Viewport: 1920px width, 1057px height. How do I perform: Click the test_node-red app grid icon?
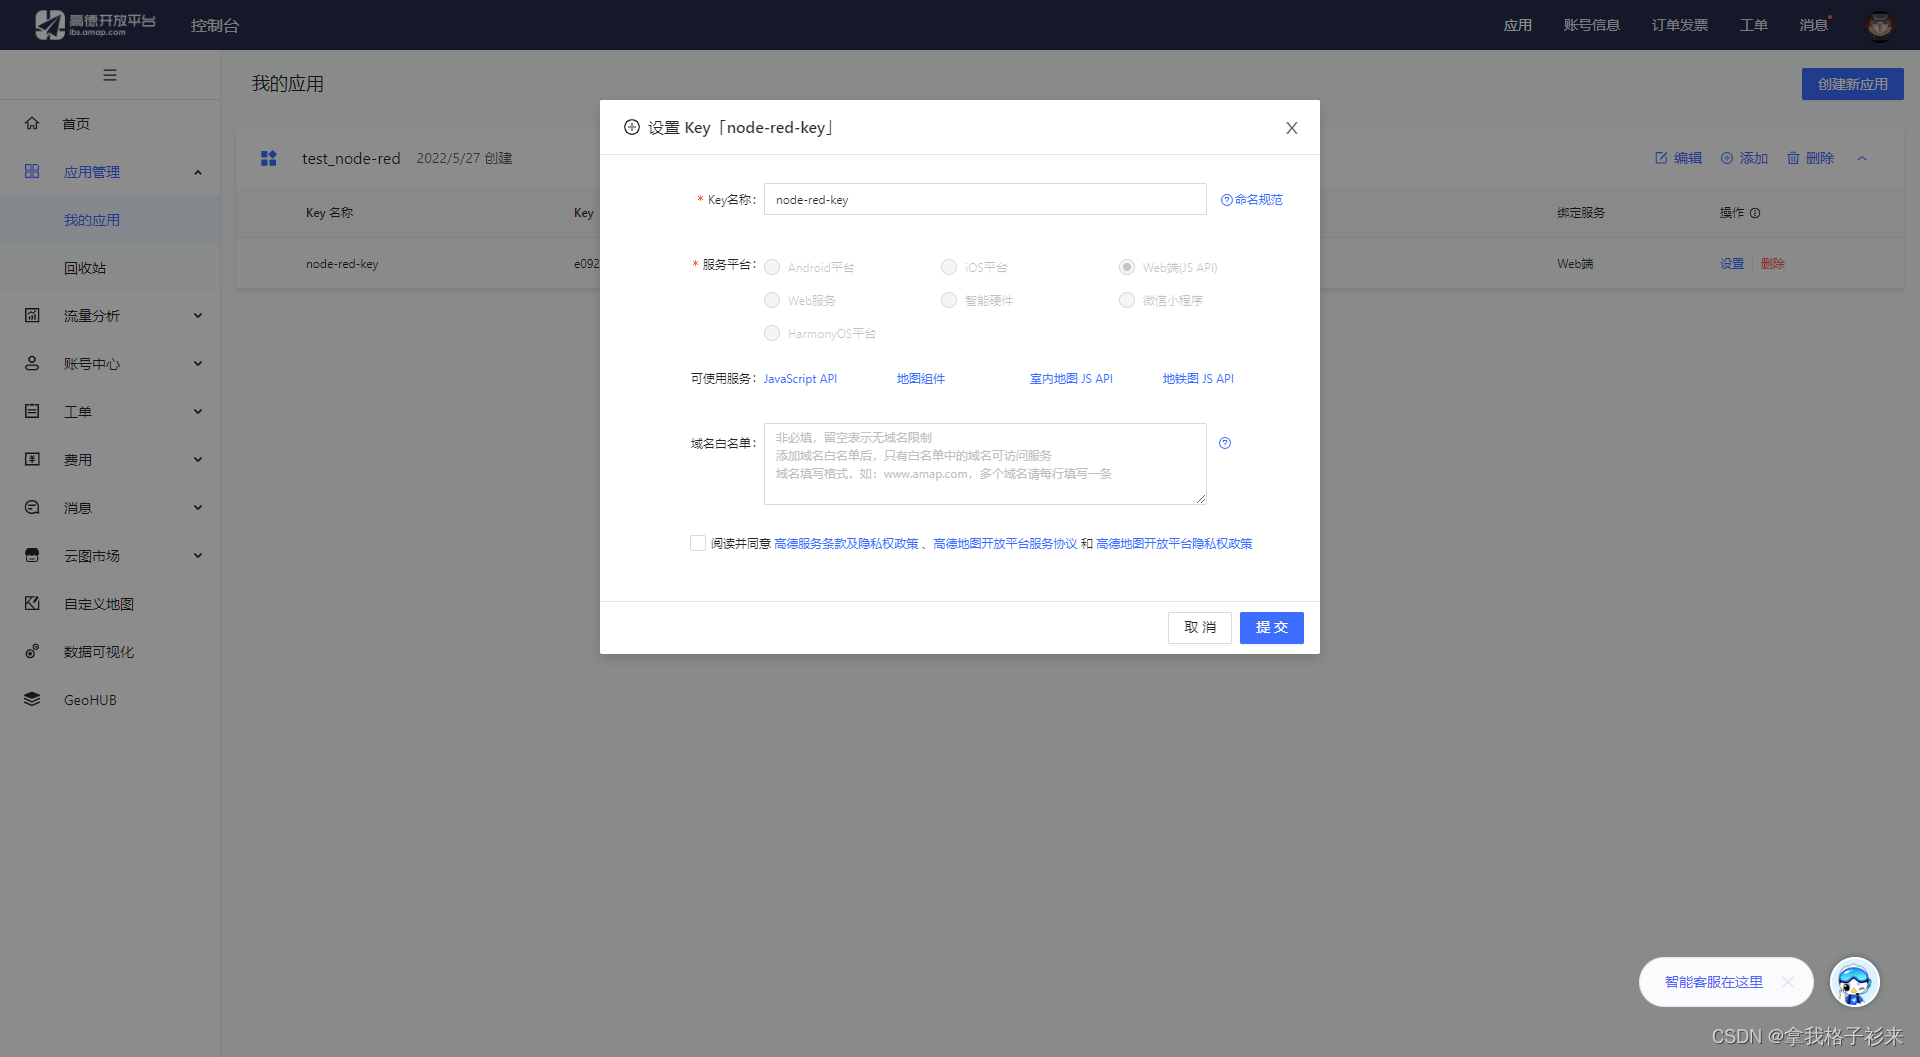268,158
